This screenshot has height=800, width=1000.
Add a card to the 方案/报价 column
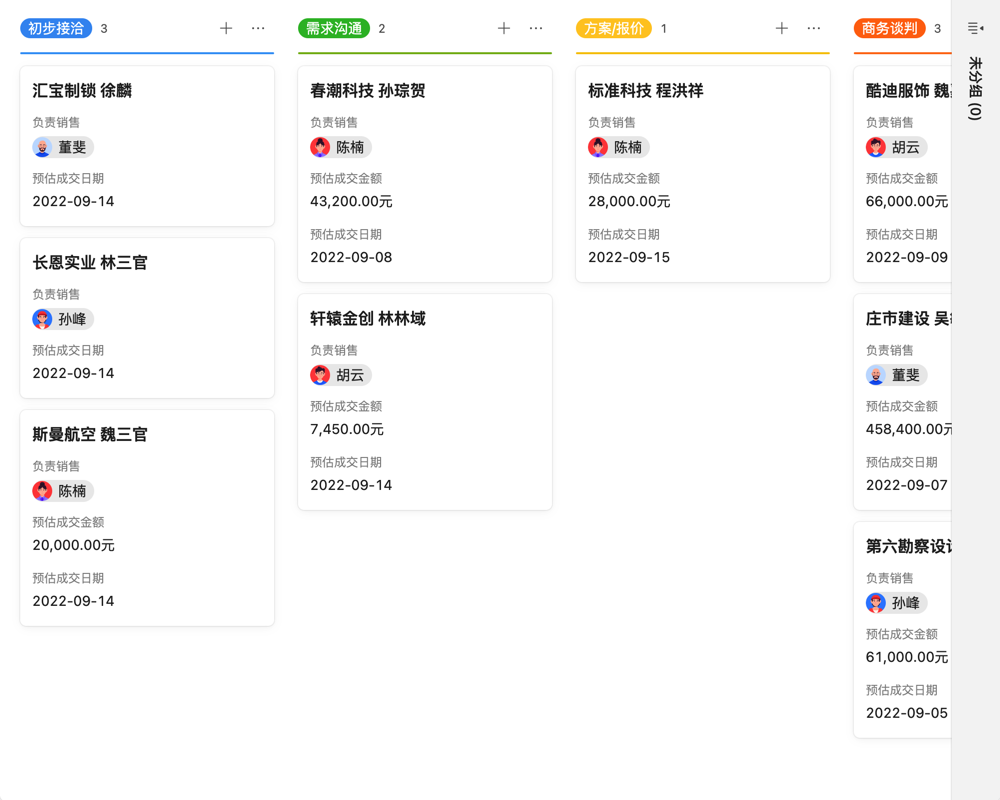click(x=781, y=29)
